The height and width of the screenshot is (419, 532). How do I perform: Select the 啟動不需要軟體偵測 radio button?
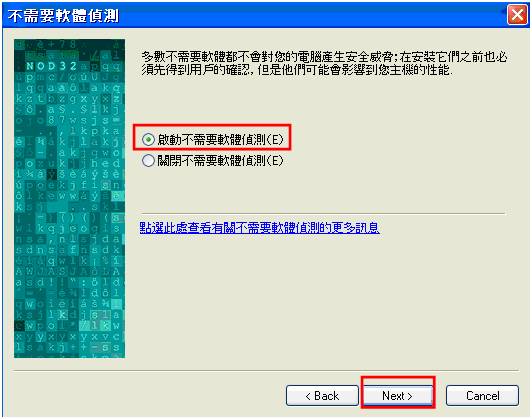click(x=148, y=139)
